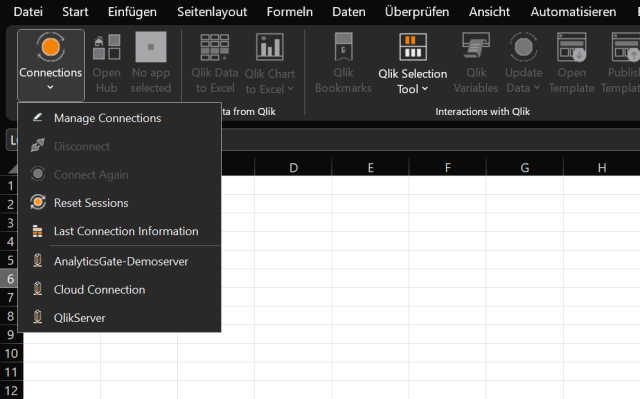Select column D header

point(293,168)
